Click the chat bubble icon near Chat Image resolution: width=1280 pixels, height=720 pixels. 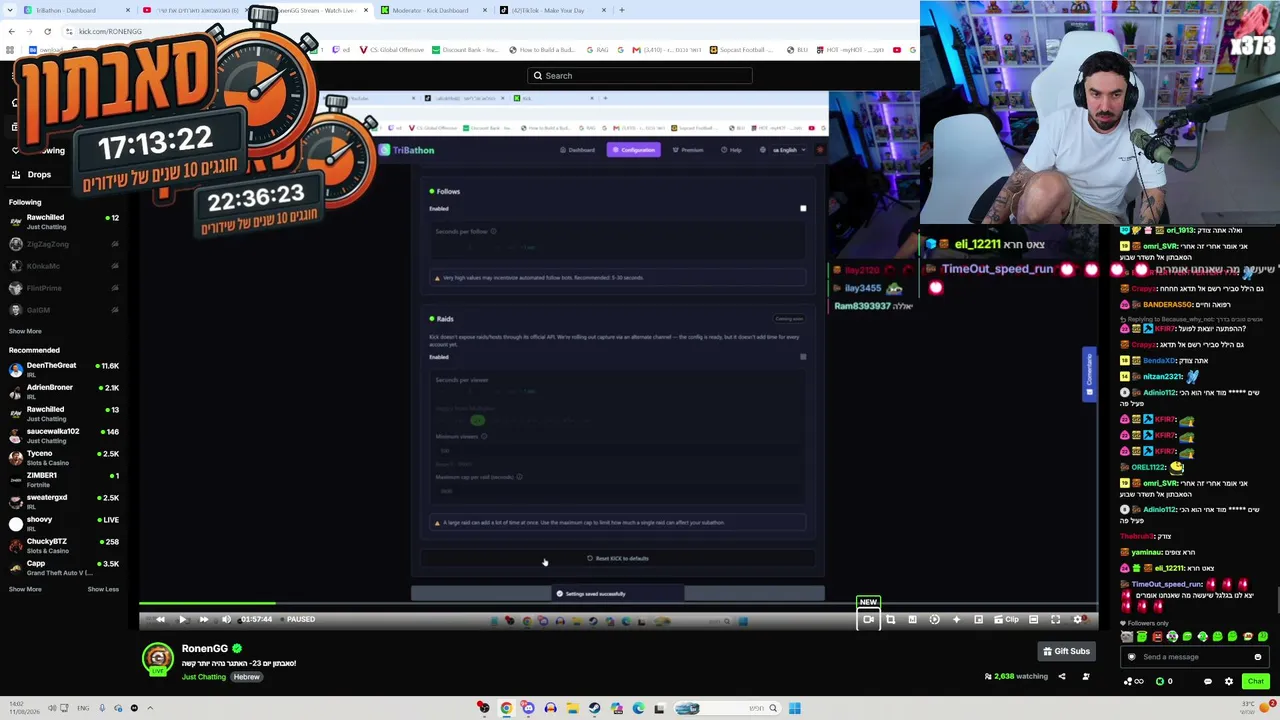pyautogui.click(x=1207, y=682)
